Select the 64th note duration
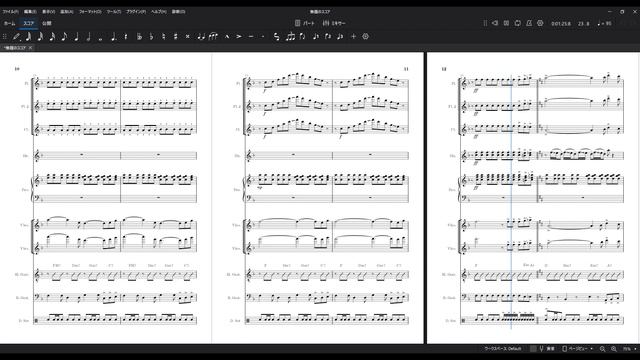 (28, 37)
